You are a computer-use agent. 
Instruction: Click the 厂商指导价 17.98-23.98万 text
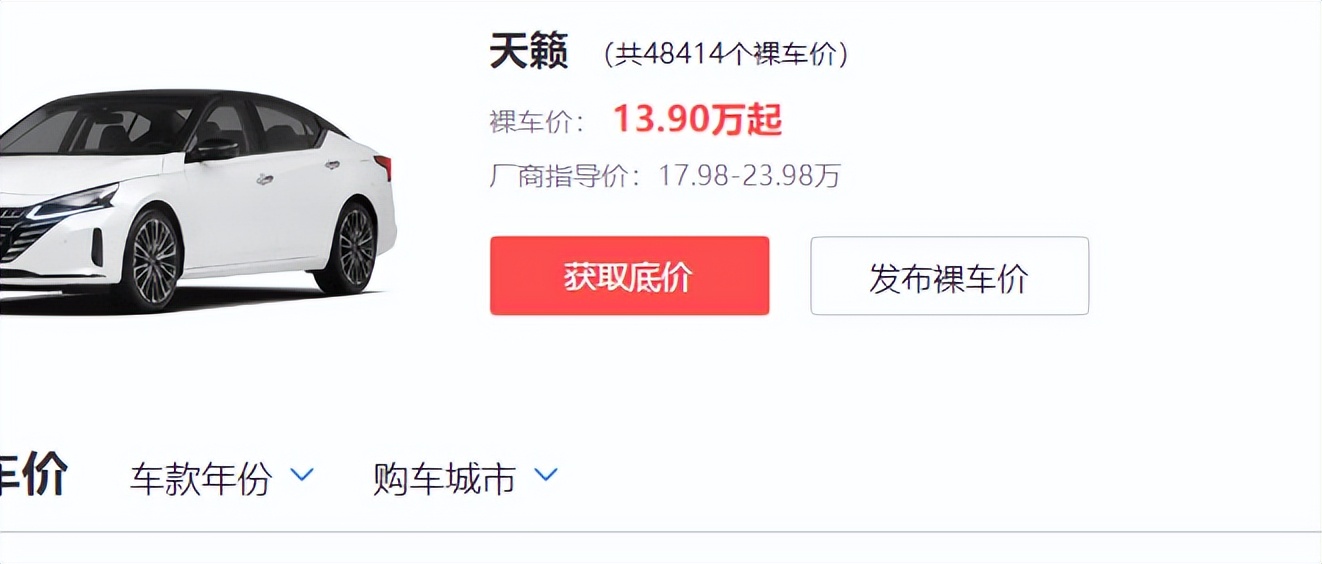(665, 176)
